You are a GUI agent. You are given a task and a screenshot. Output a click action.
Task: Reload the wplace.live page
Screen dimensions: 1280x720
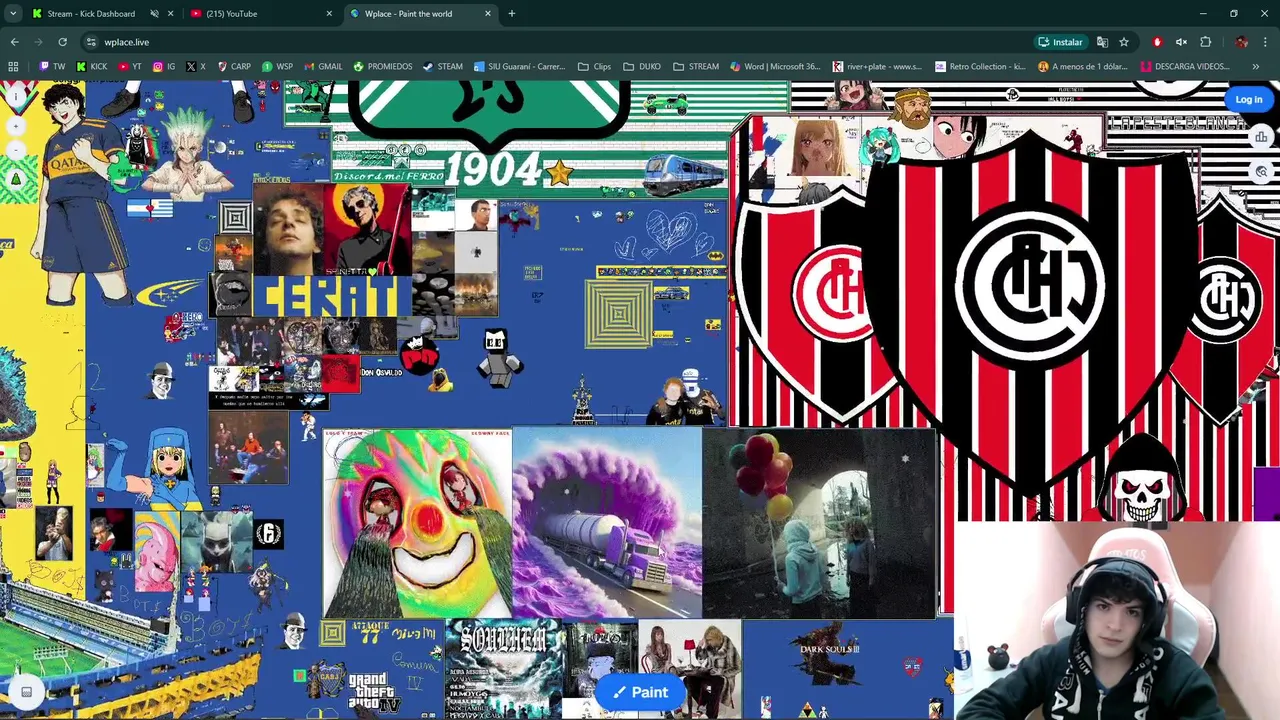coord(62,42)
